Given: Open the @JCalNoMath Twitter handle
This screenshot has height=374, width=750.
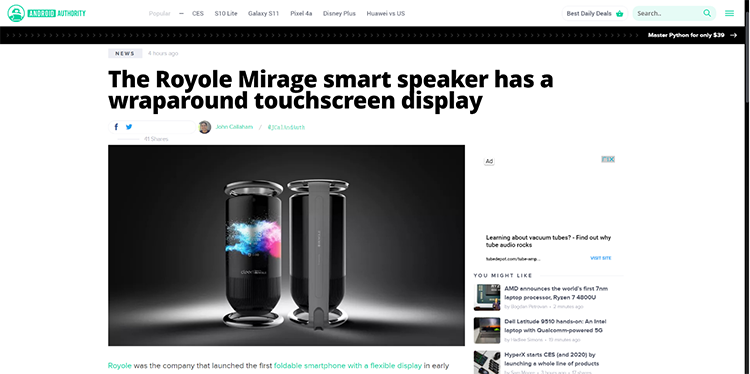Looking at the screenshot, I should (286, 127).
